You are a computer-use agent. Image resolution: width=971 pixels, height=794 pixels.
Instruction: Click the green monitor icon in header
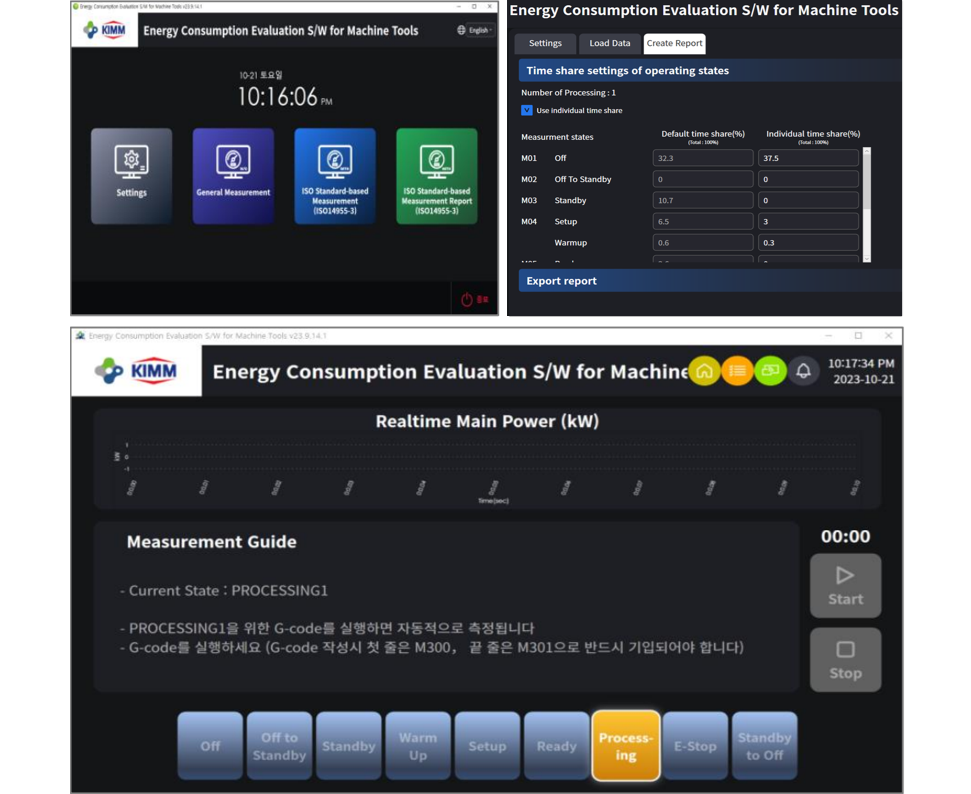coord(770,371)
